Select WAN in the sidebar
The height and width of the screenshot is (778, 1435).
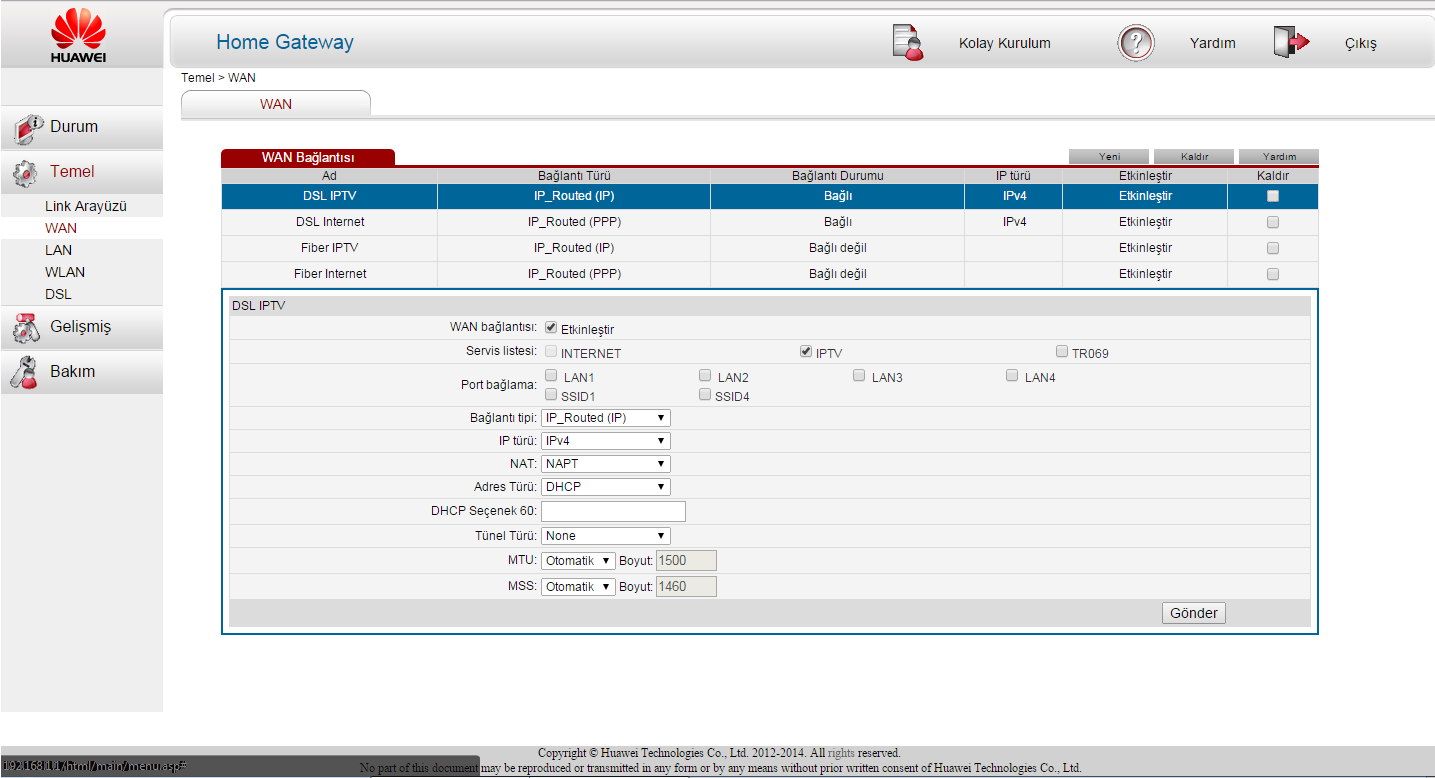click(x=61, y=228)
